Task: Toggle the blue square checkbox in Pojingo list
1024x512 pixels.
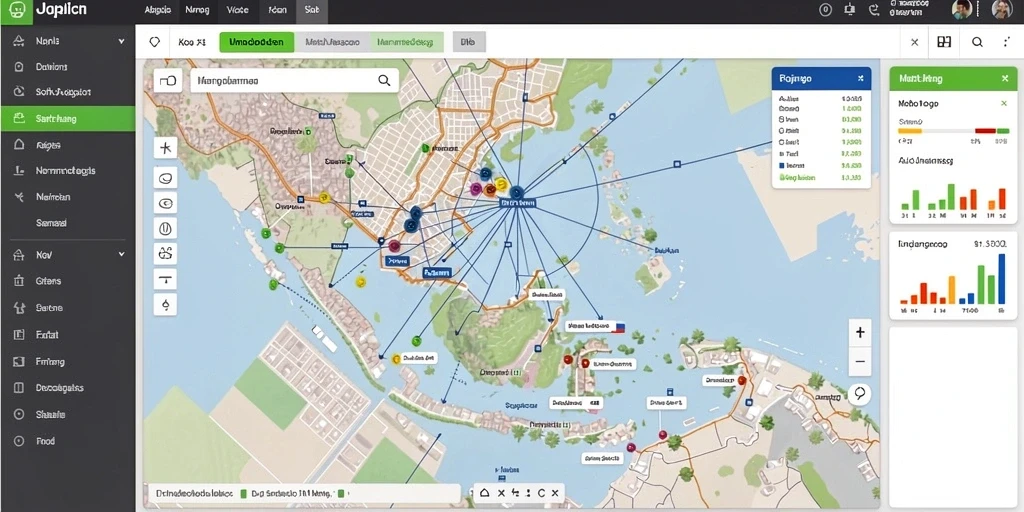Action: pyautogui.click(x=782, y=166)
